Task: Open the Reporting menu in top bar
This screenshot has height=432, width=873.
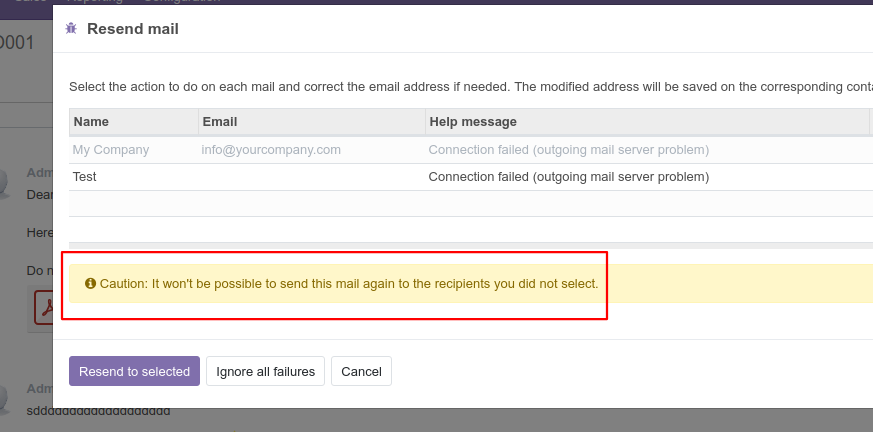Action: point(95,1)
